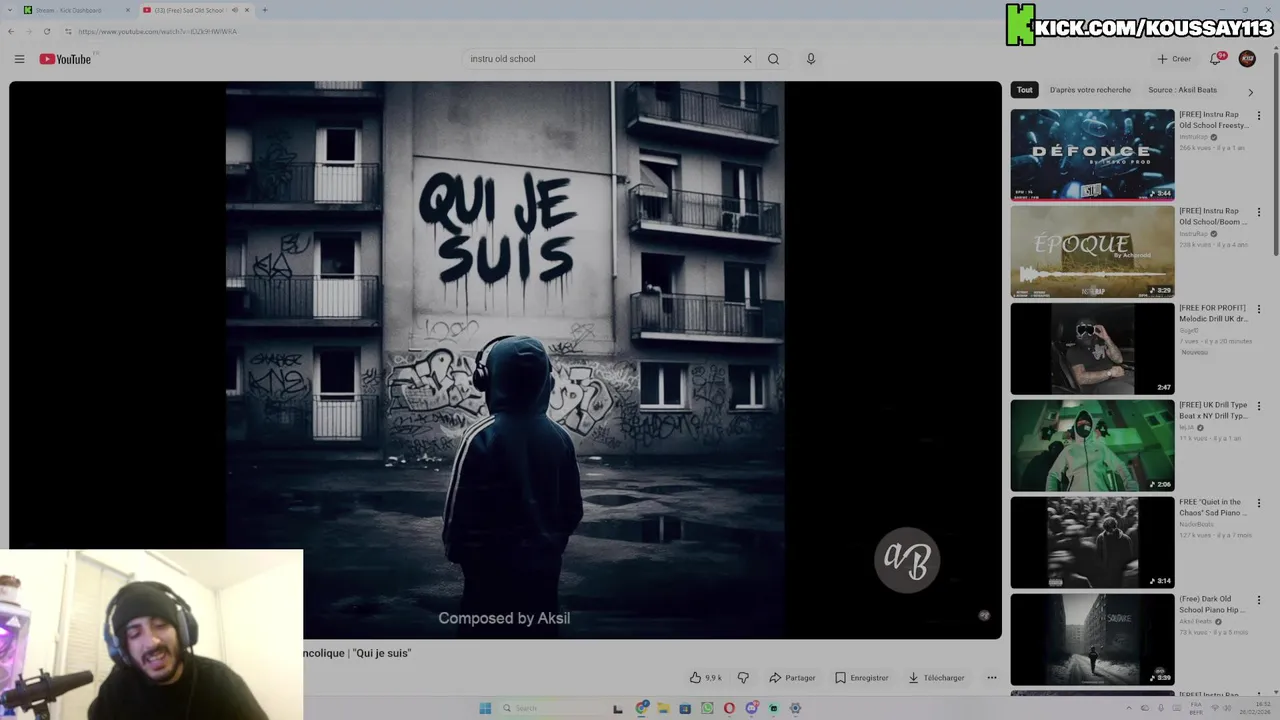Go back with the browser back arrow

click(11, 32)
